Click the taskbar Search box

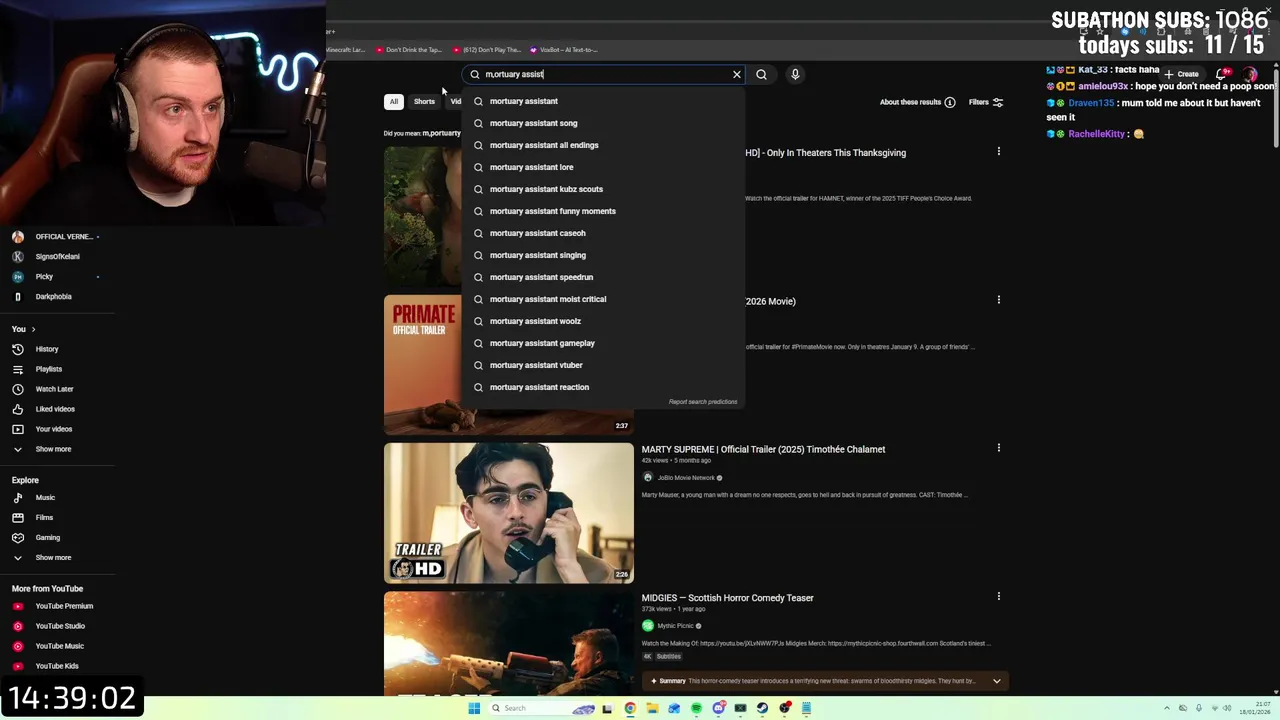click(543, 708)
